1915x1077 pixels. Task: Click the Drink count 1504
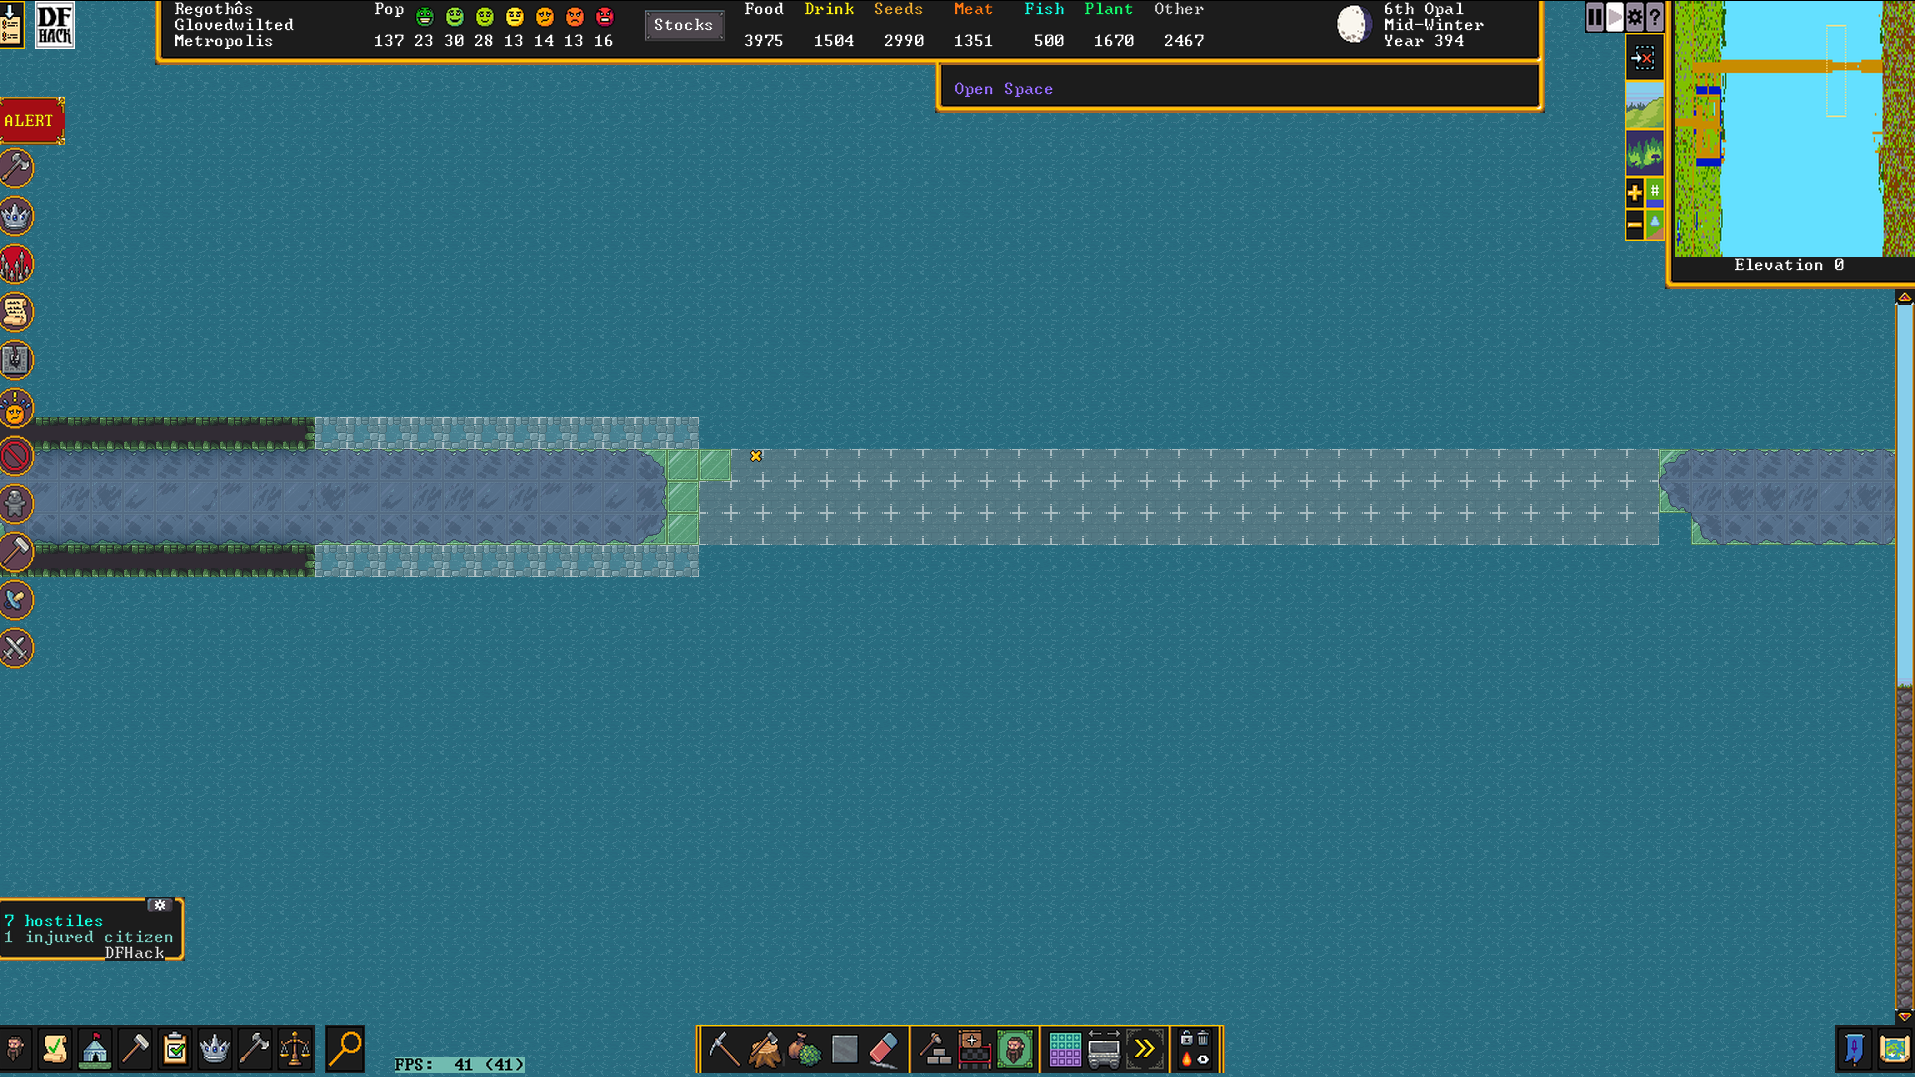click(x=833, y=41)
